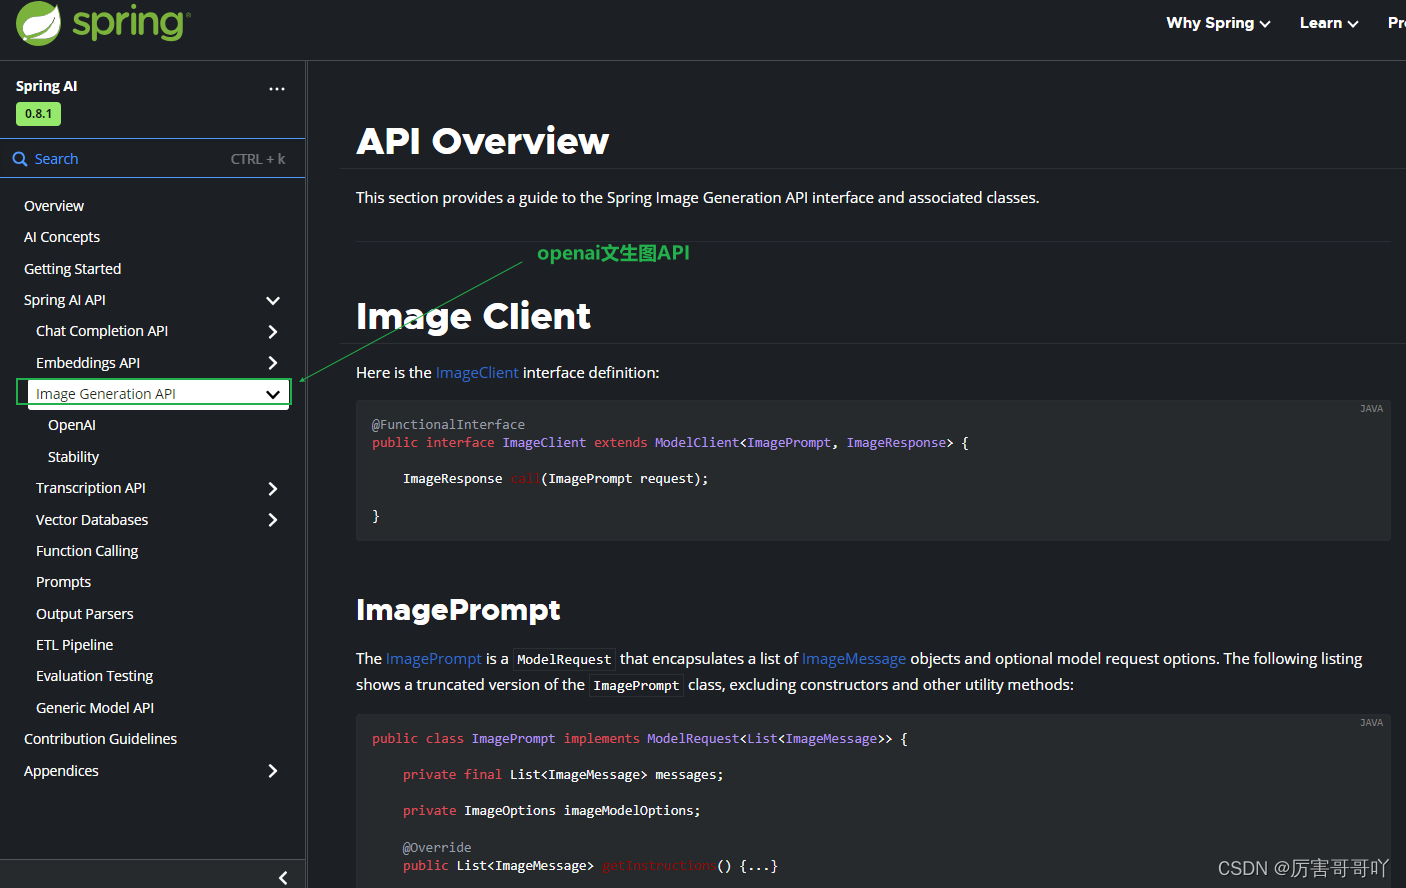
Task: Go to ETL Pipeline
Action: [x=74, y=645]
